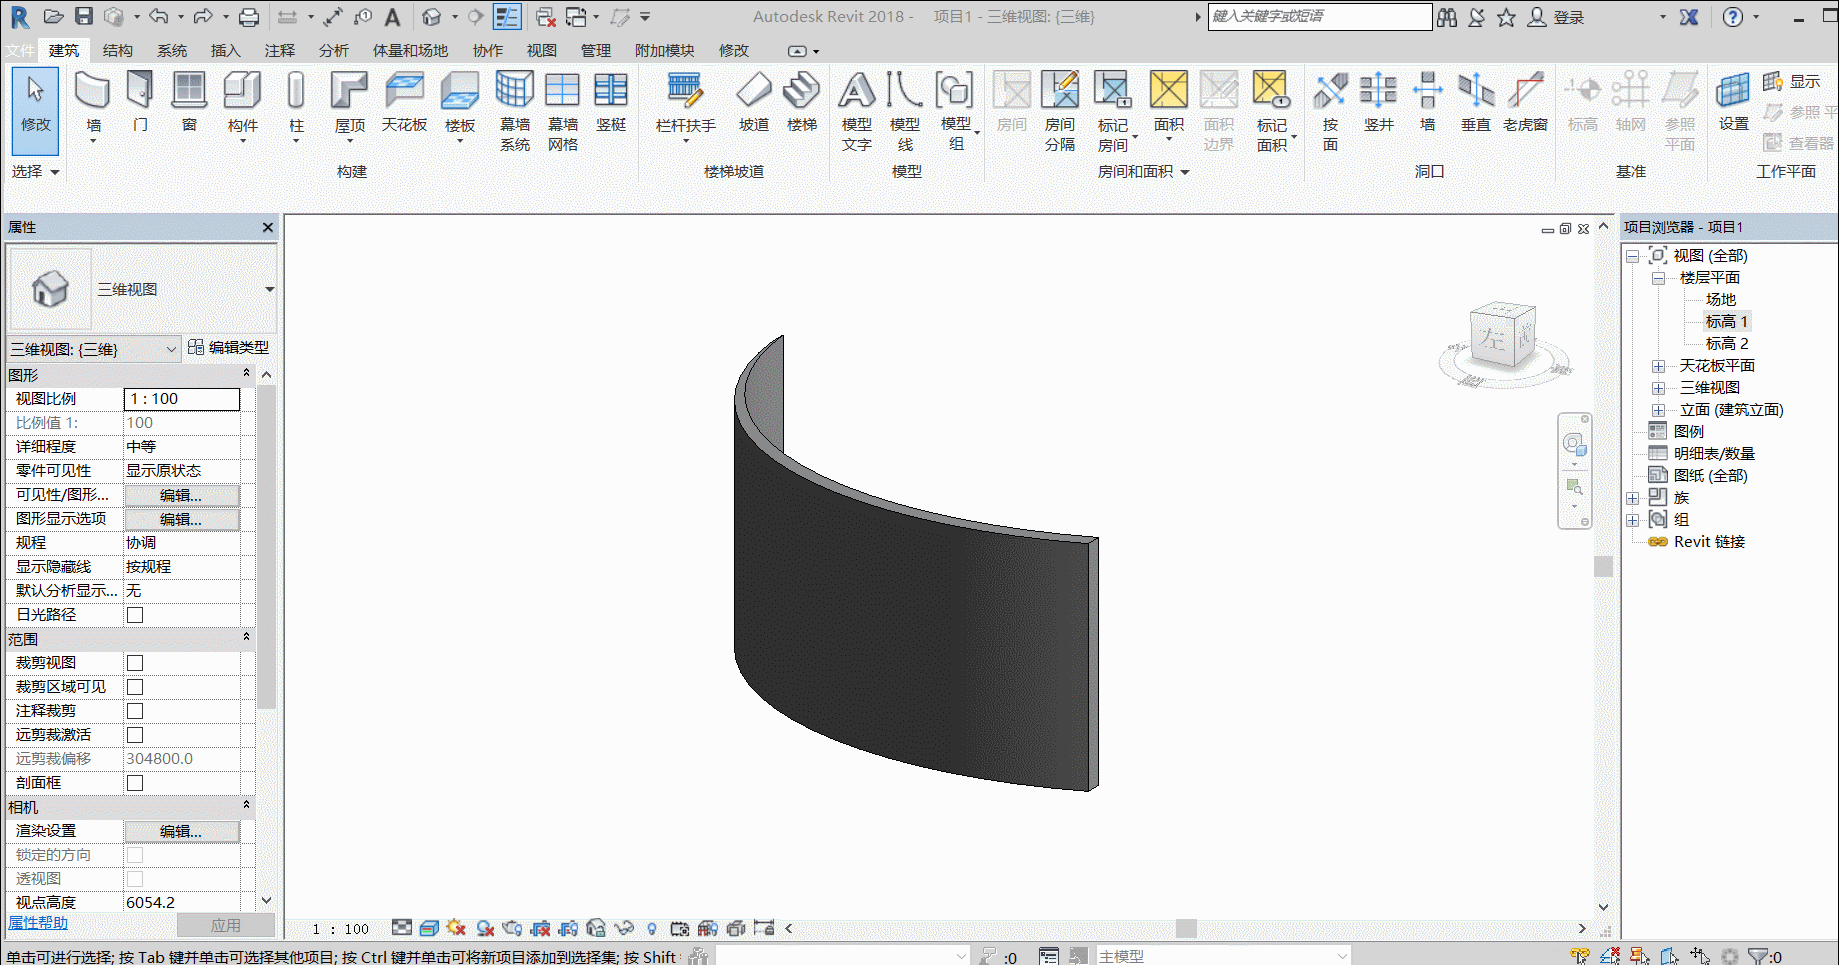The height and width of the screenshot is (965, 1839).
Task: Toggle the Section Box (剖面框) checkbox
Action: click(x=135, y=783)
